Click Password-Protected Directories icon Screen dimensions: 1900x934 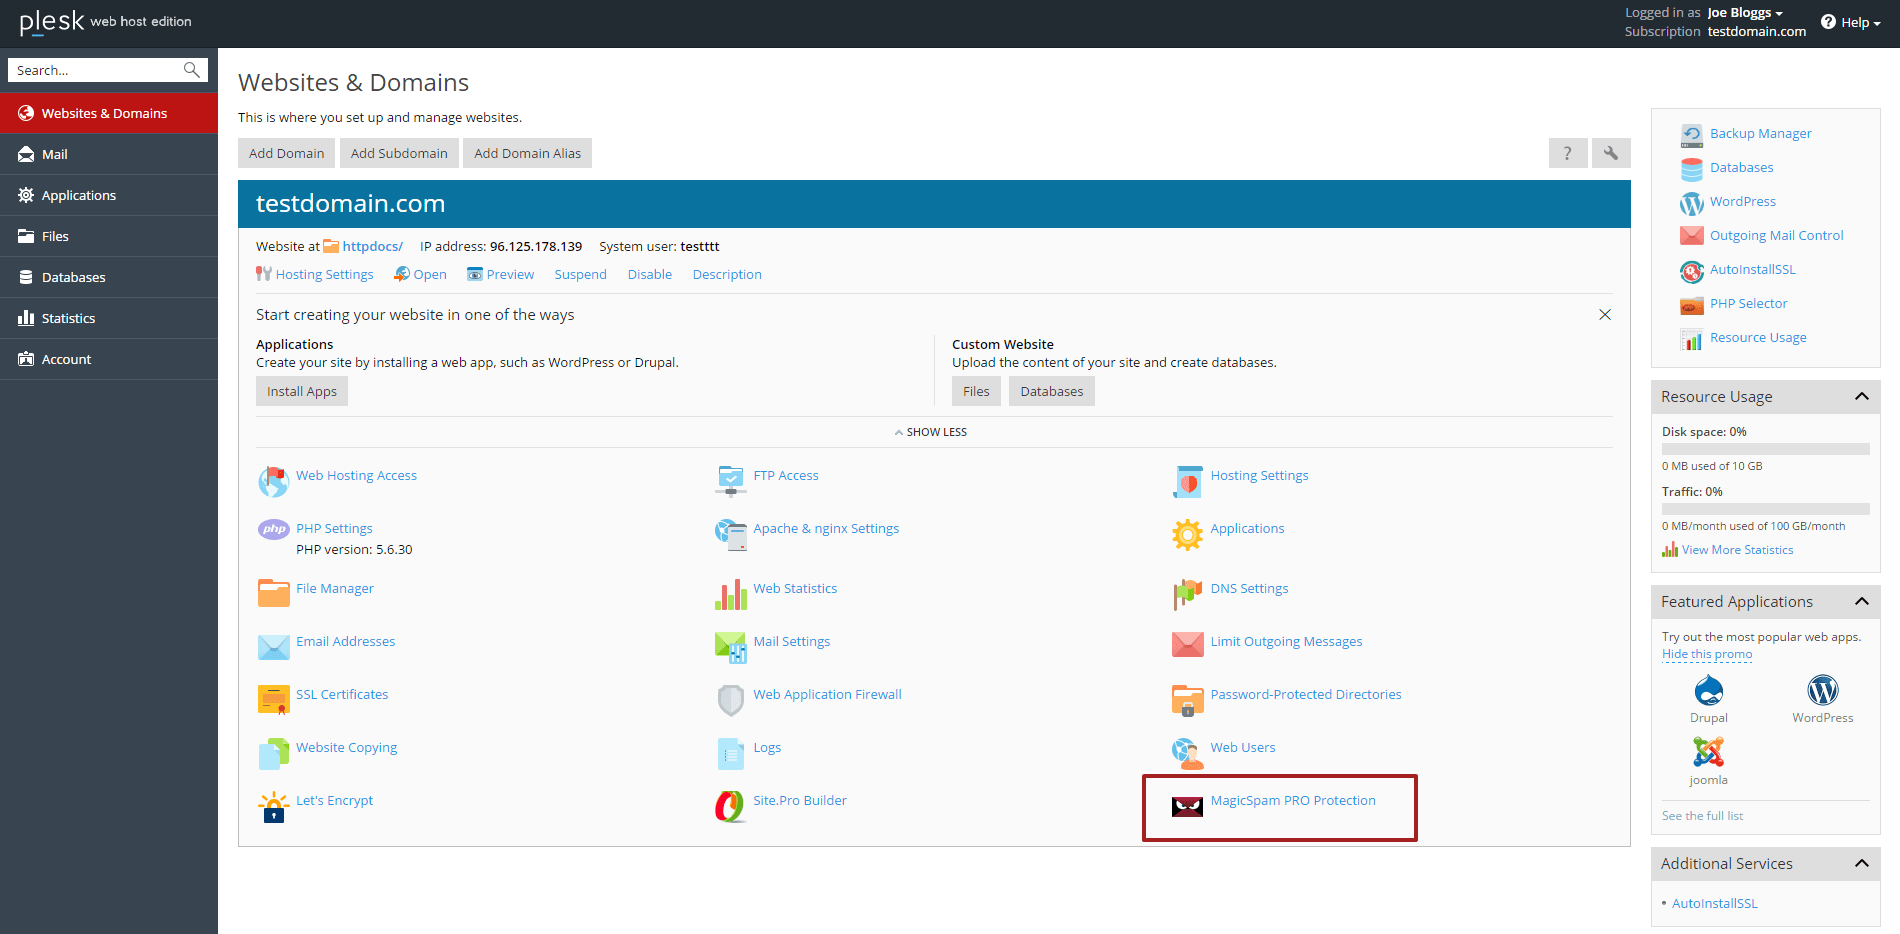pyautogui.click(x=1188, y=700)
